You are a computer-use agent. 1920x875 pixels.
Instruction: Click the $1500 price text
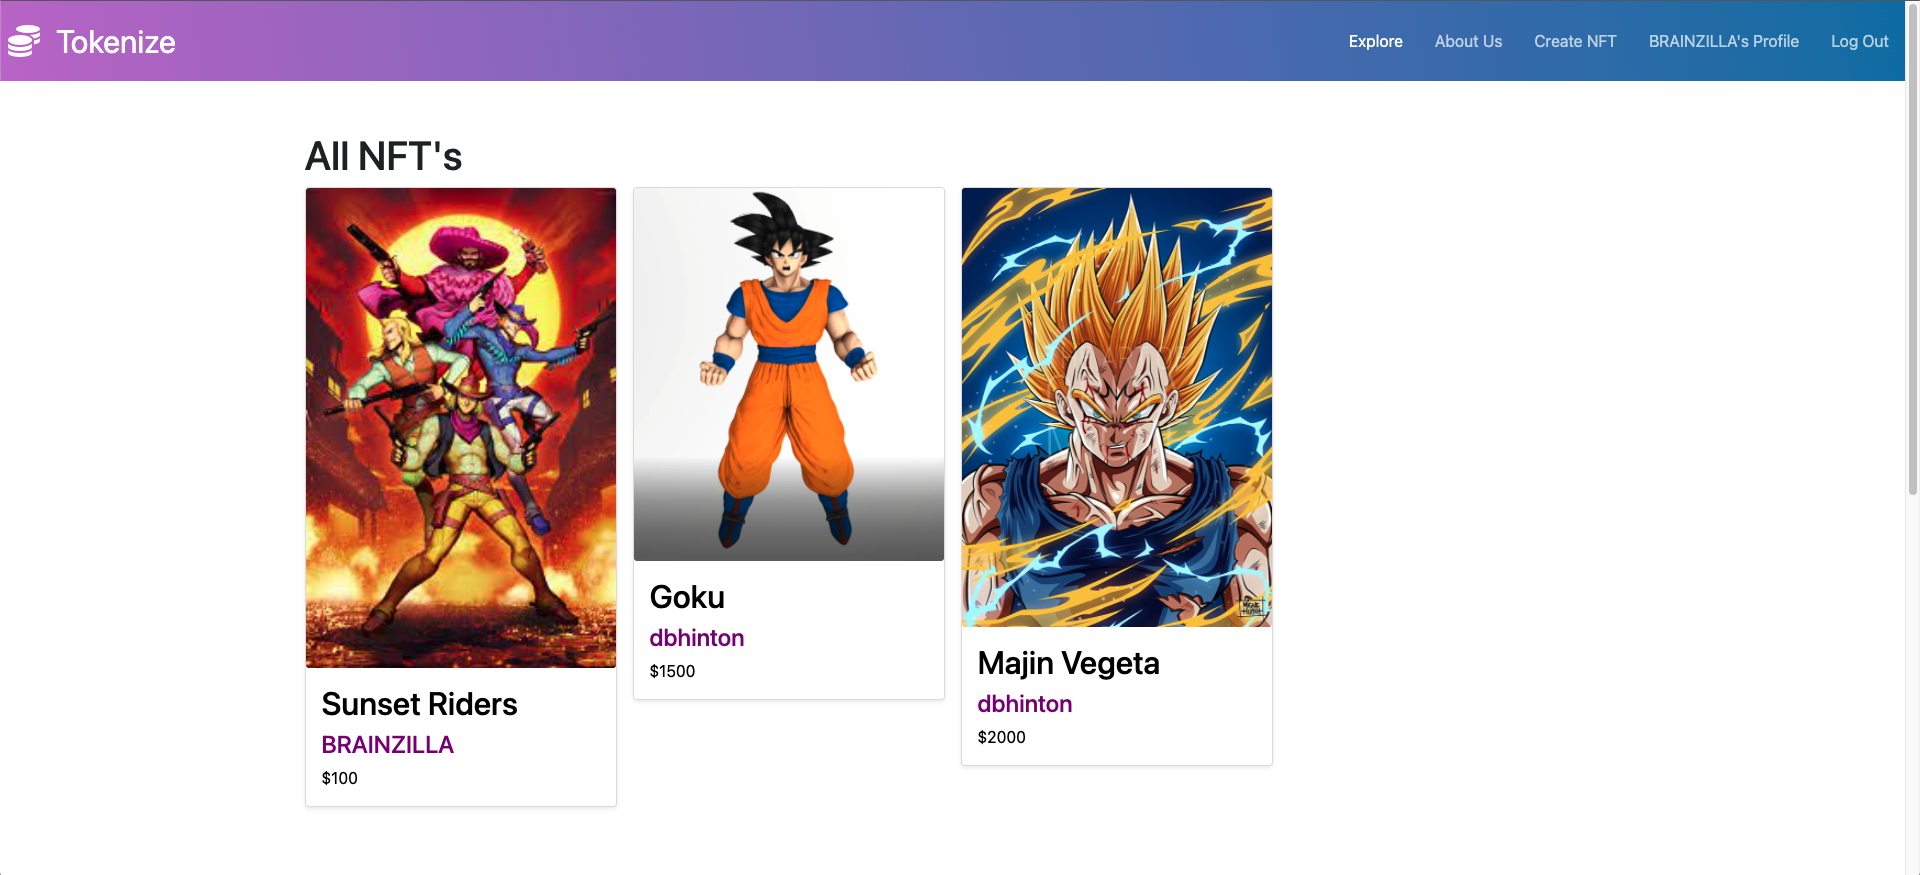coord(672,671)
